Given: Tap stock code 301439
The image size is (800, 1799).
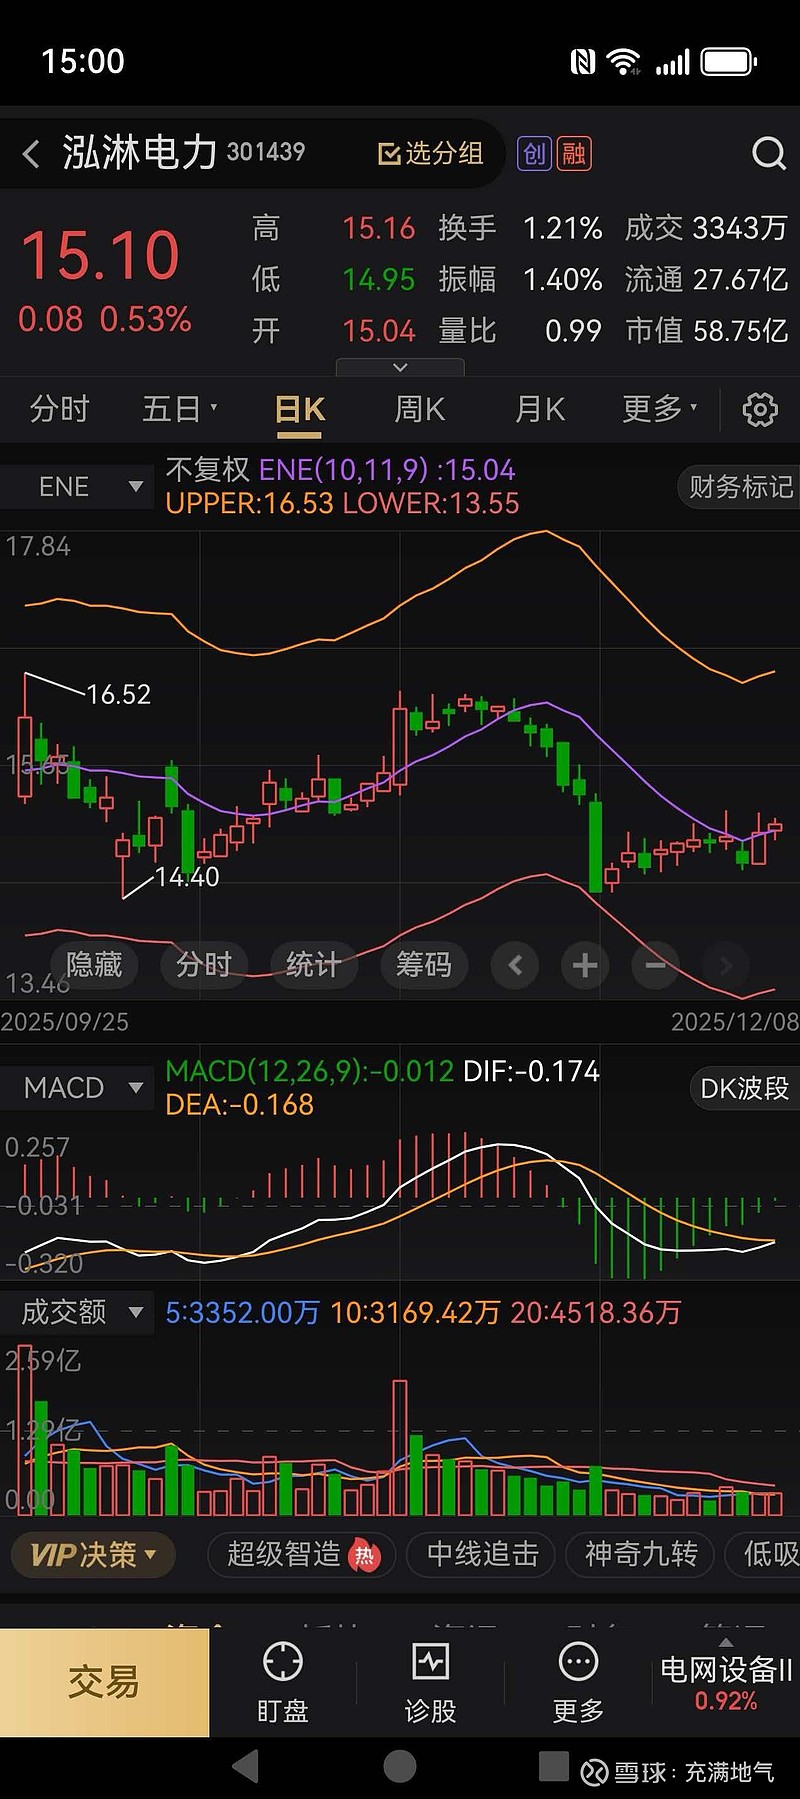Looking at the screenshot, I should pos(265,152).
